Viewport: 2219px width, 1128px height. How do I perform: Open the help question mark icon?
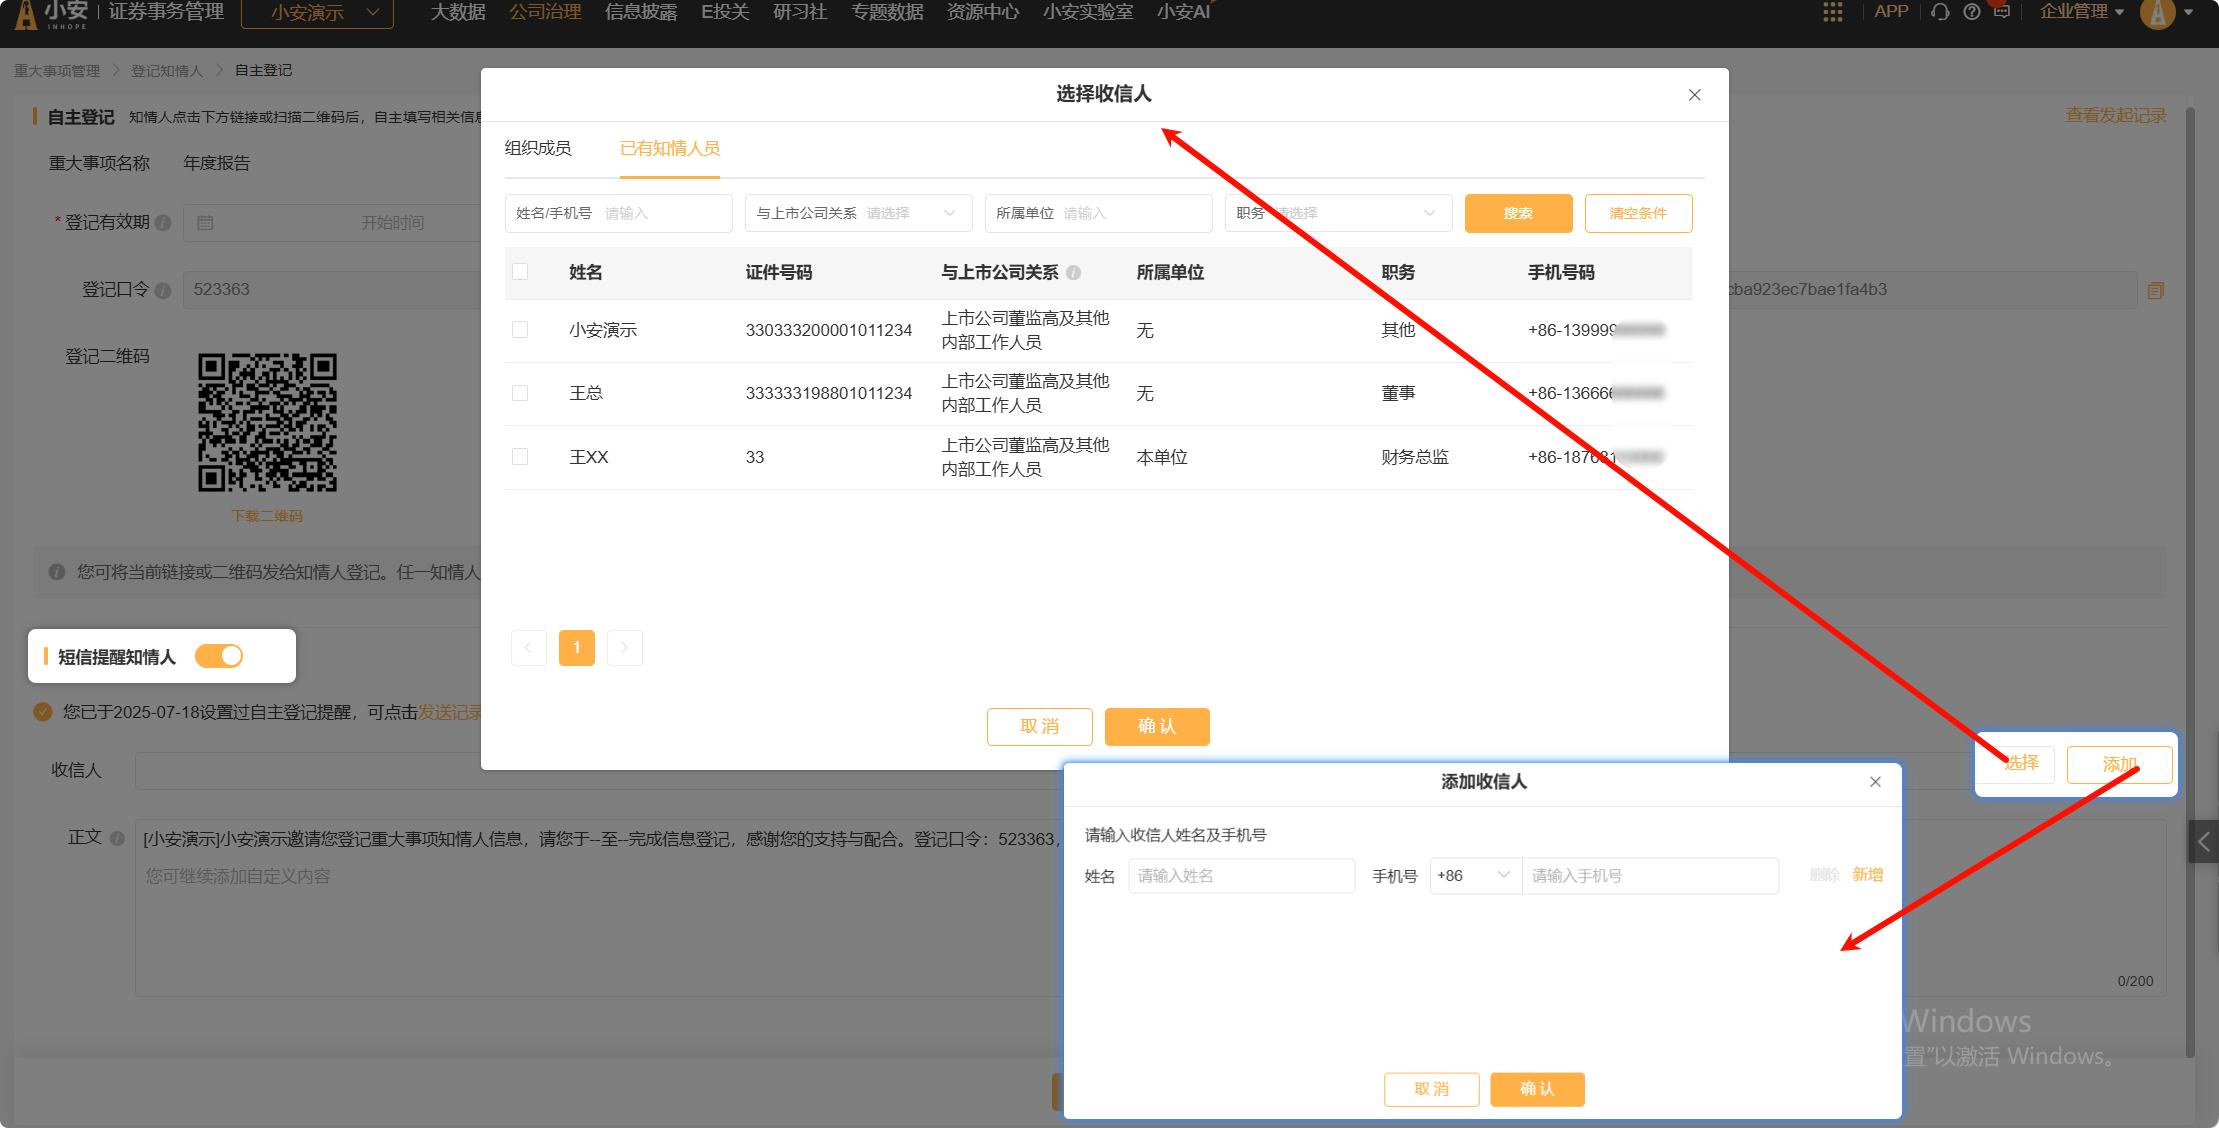[1971, 12]
